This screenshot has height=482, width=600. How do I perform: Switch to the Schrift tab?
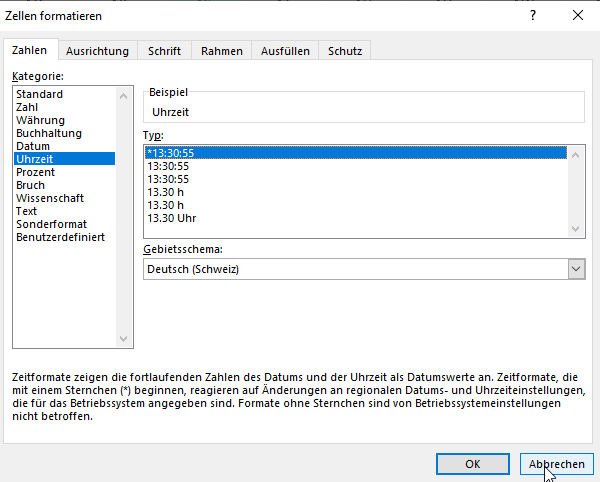point(164,51)
